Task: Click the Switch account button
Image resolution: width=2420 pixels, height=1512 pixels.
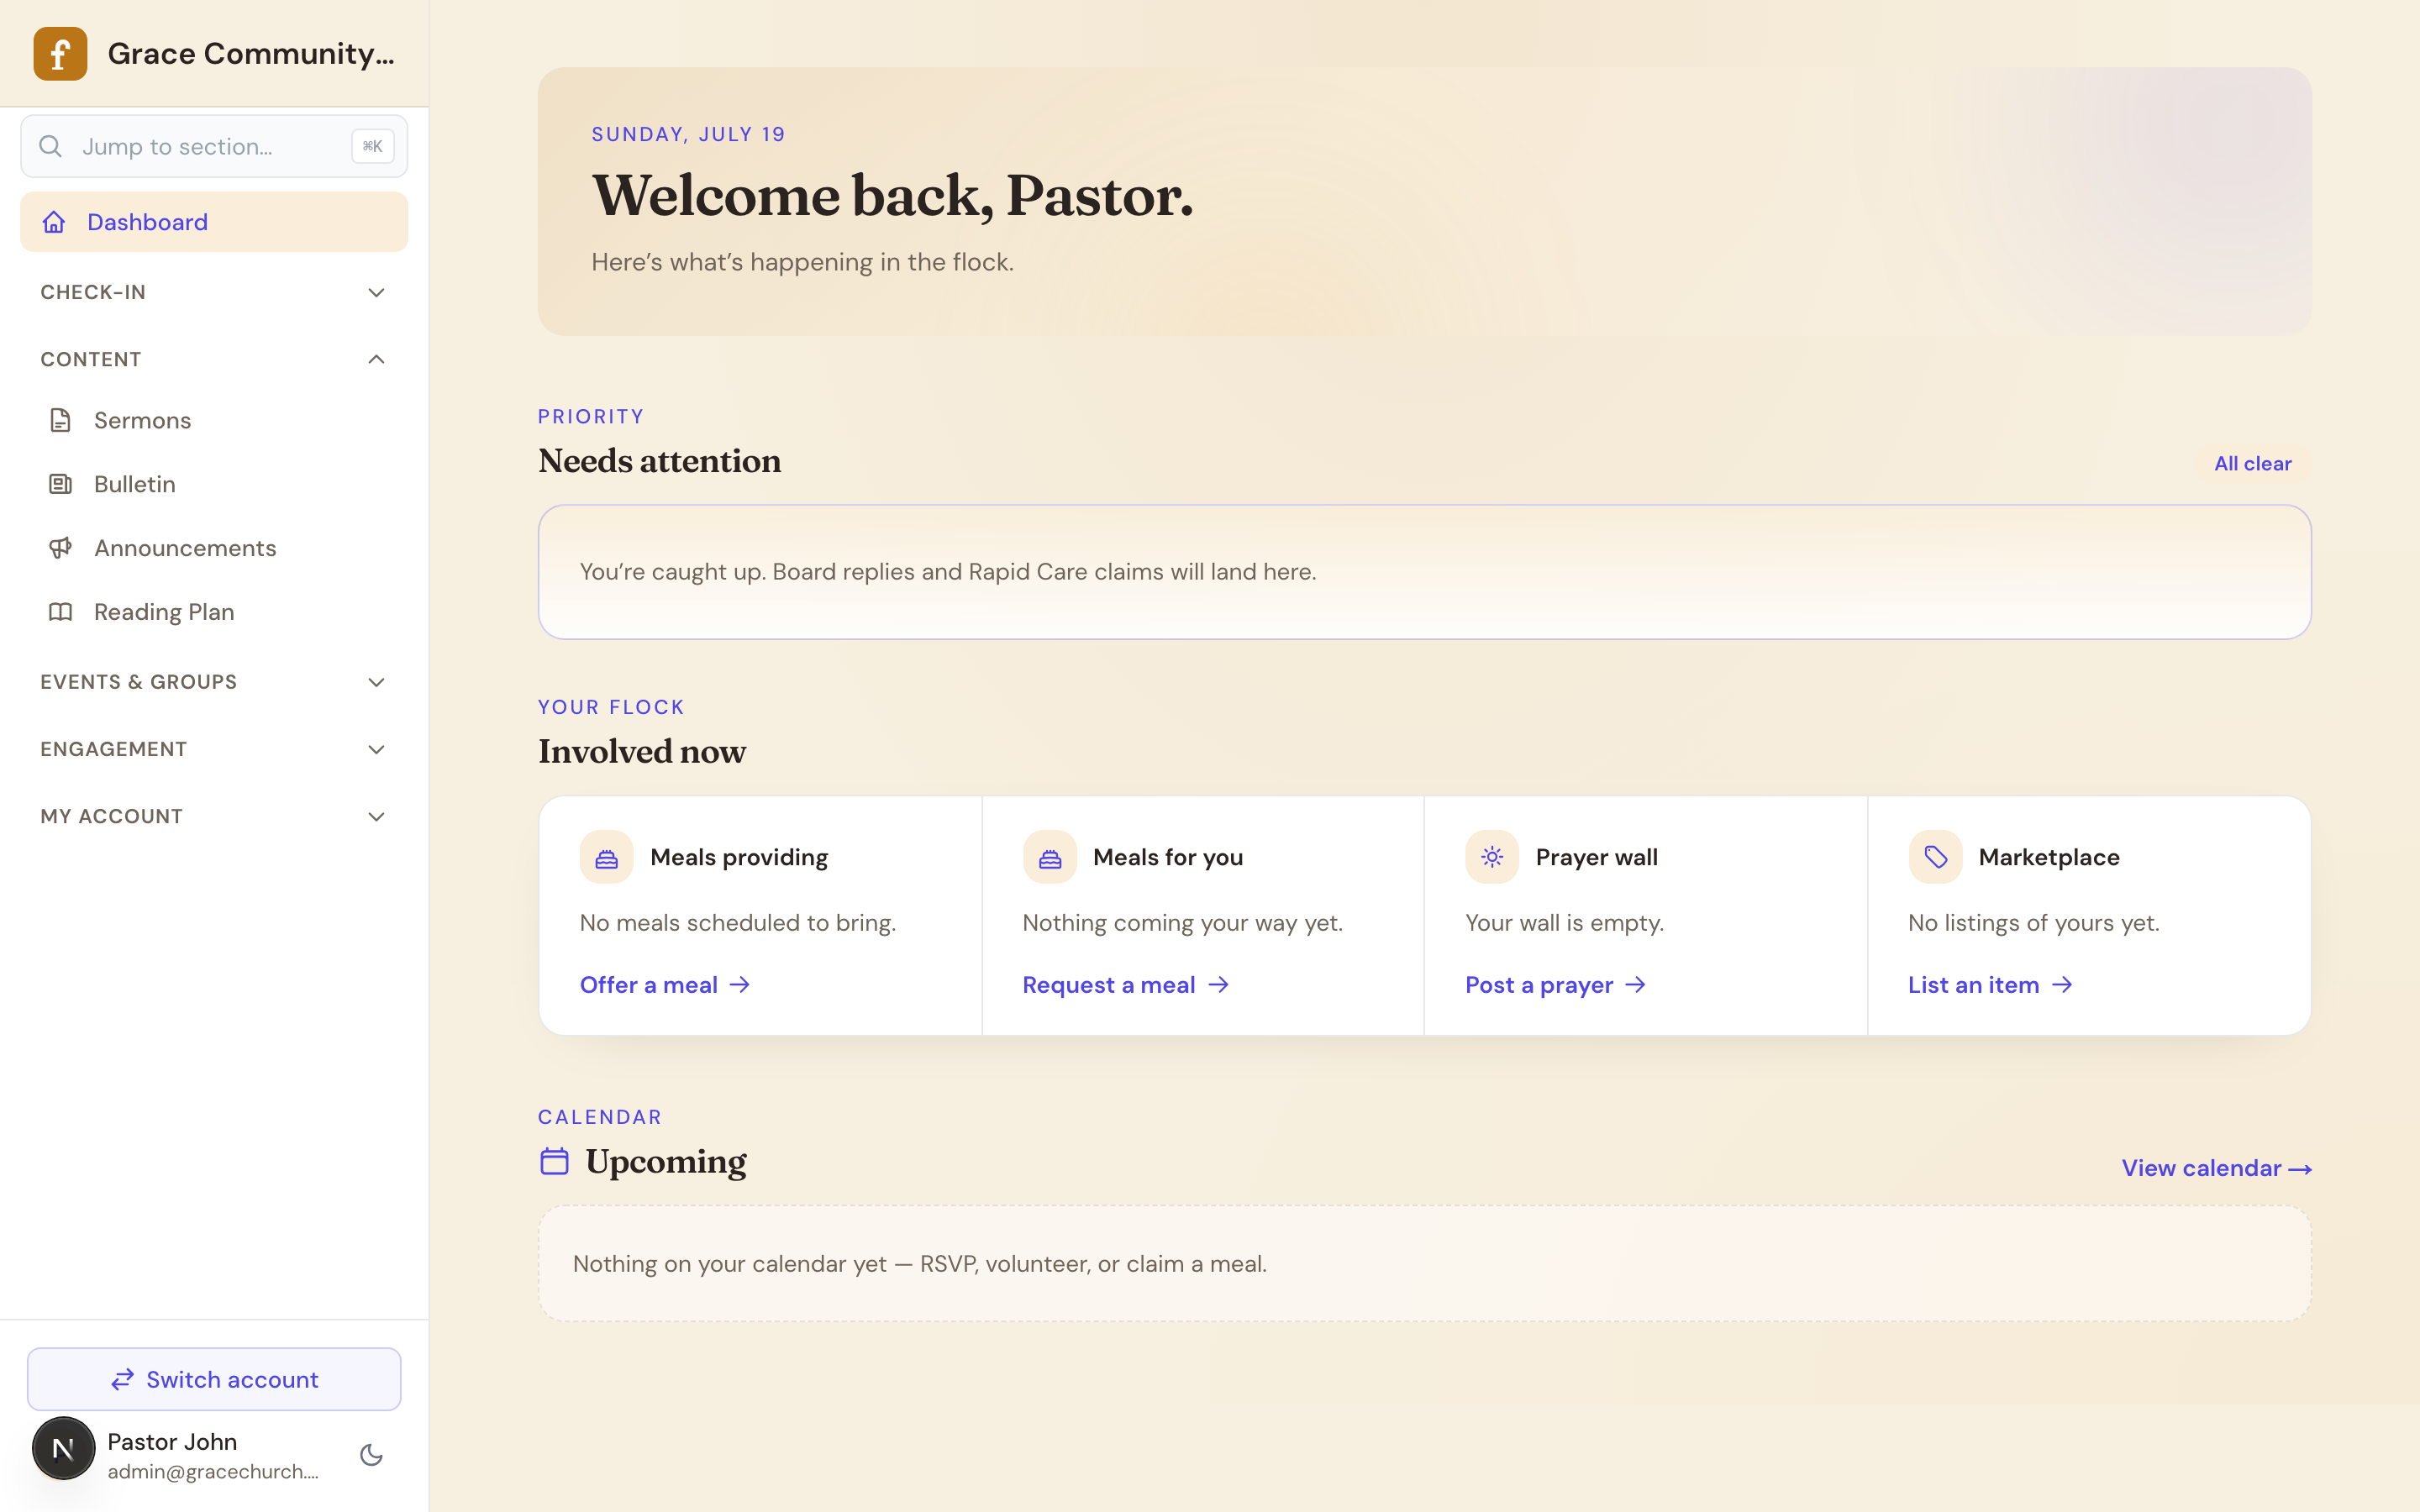Action: (214, 1379)
